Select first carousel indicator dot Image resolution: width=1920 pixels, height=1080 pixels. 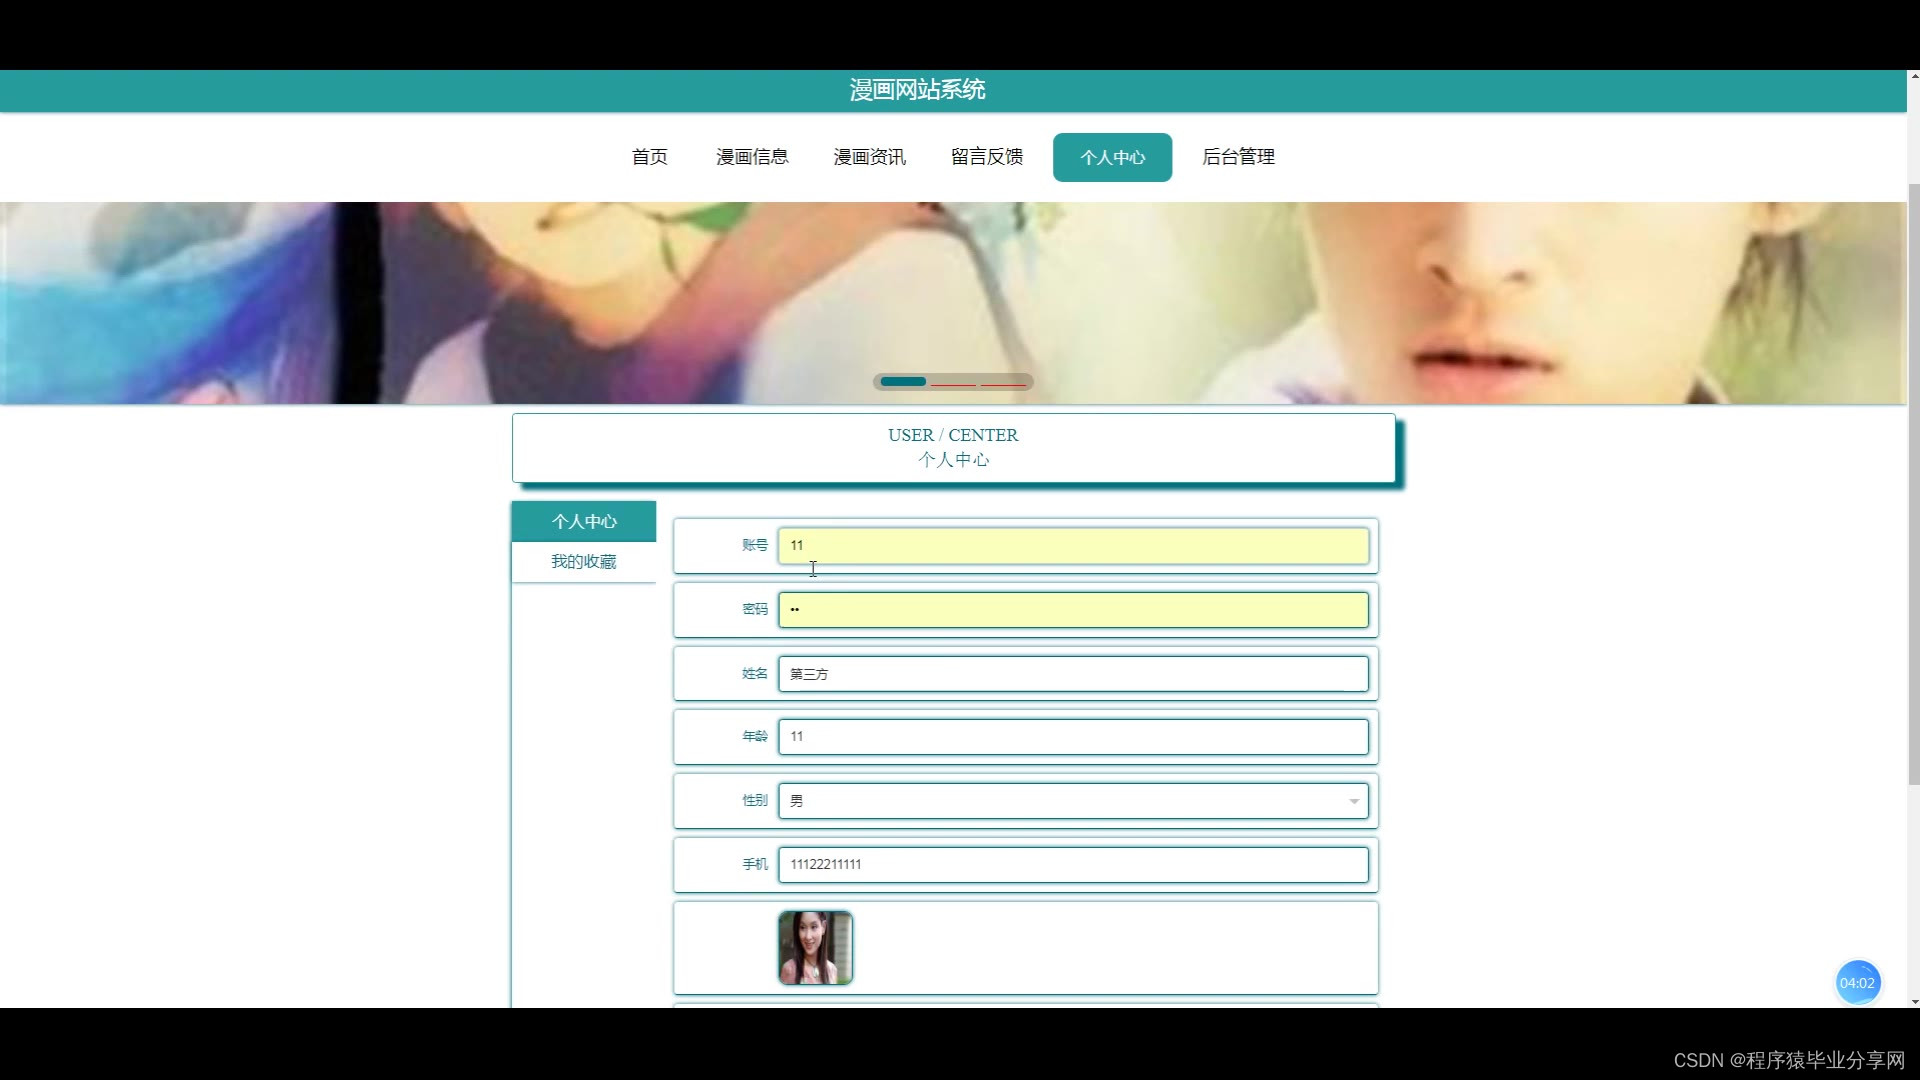coord(903,382)
